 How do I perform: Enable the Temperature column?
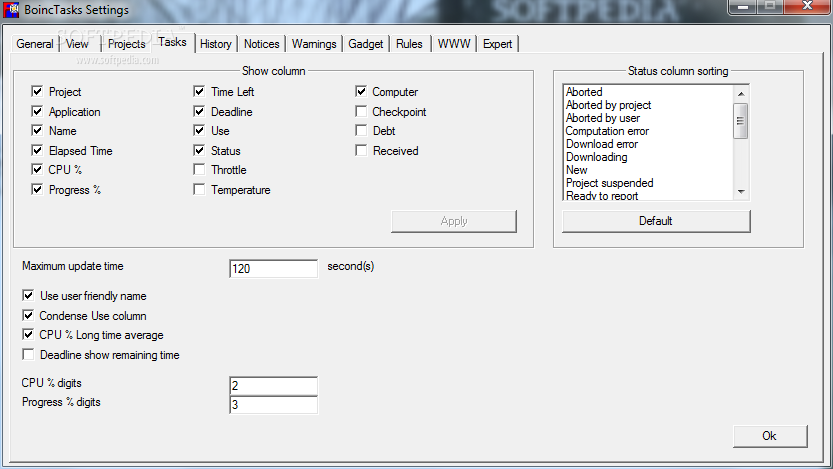199,189
